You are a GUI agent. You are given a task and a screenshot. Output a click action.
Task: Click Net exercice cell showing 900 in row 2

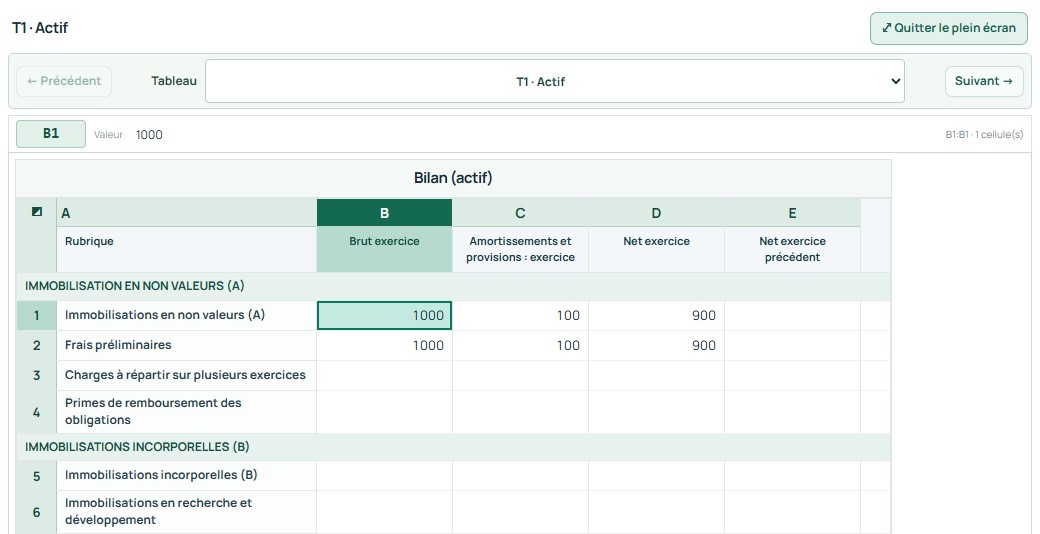click(x=656, y=346)
